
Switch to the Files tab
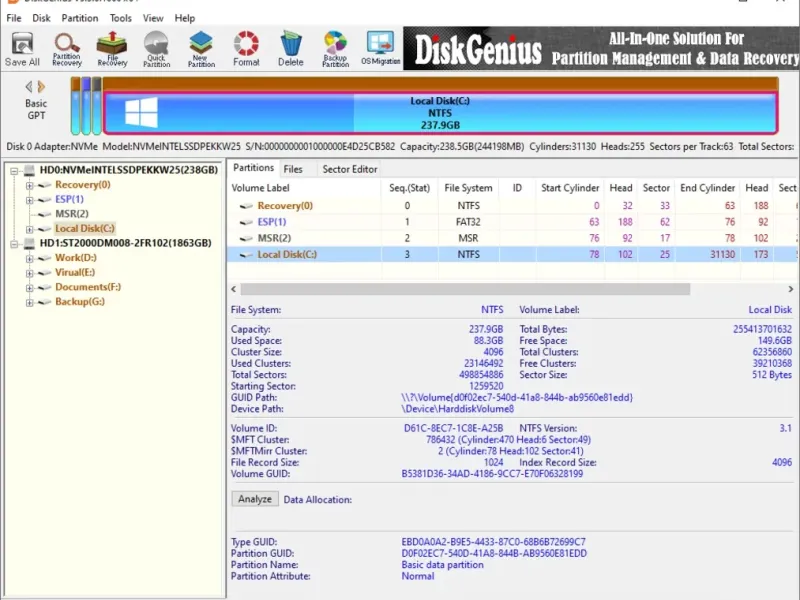[x=293, y=169]
